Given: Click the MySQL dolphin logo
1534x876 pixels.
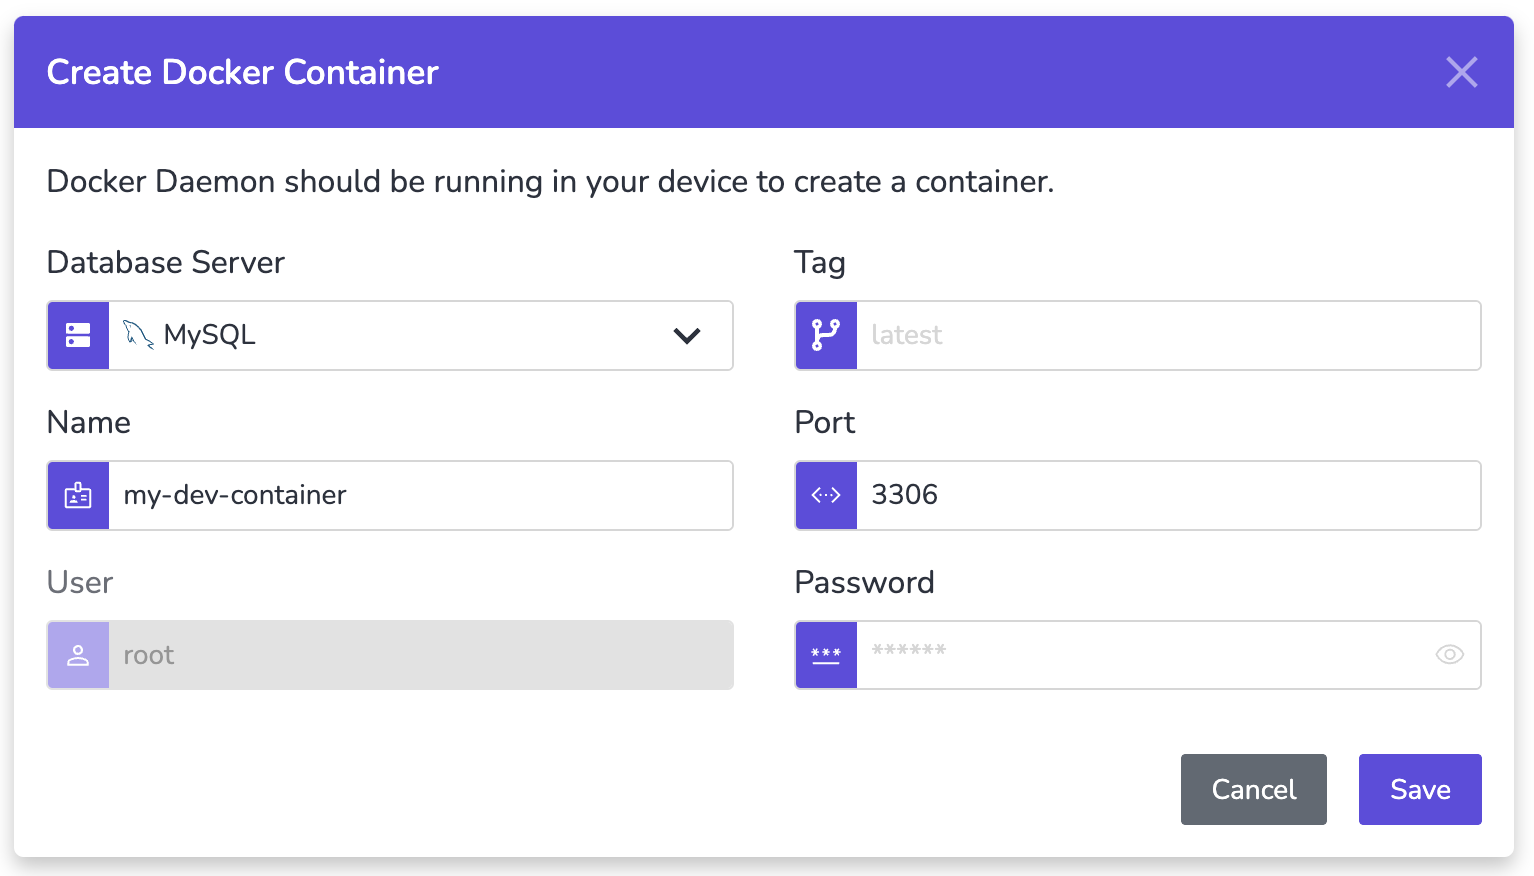Looking at the screenshot, I should [x=138, y=335].
